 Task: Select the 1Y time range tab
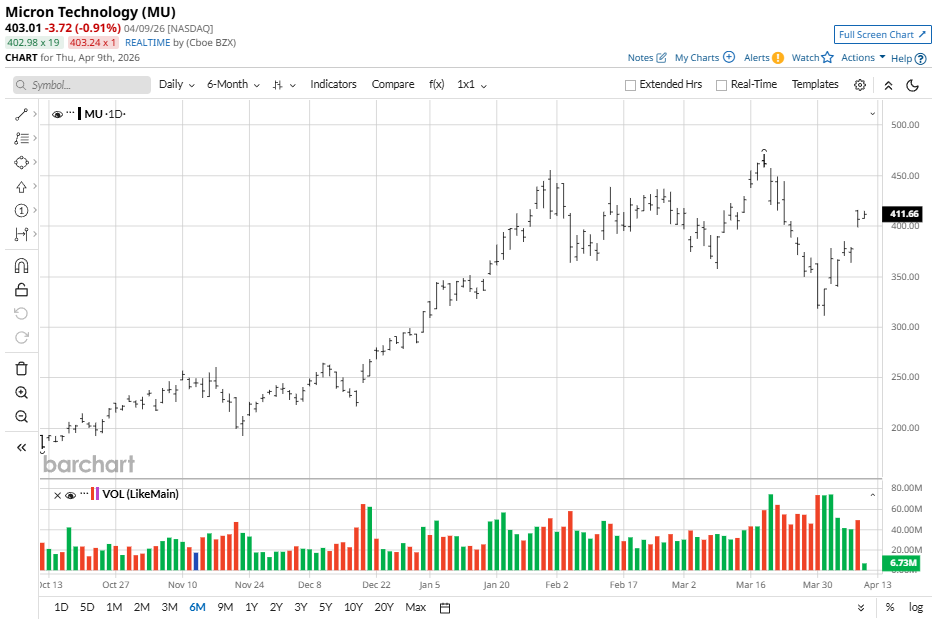click(x=251, y=607)
